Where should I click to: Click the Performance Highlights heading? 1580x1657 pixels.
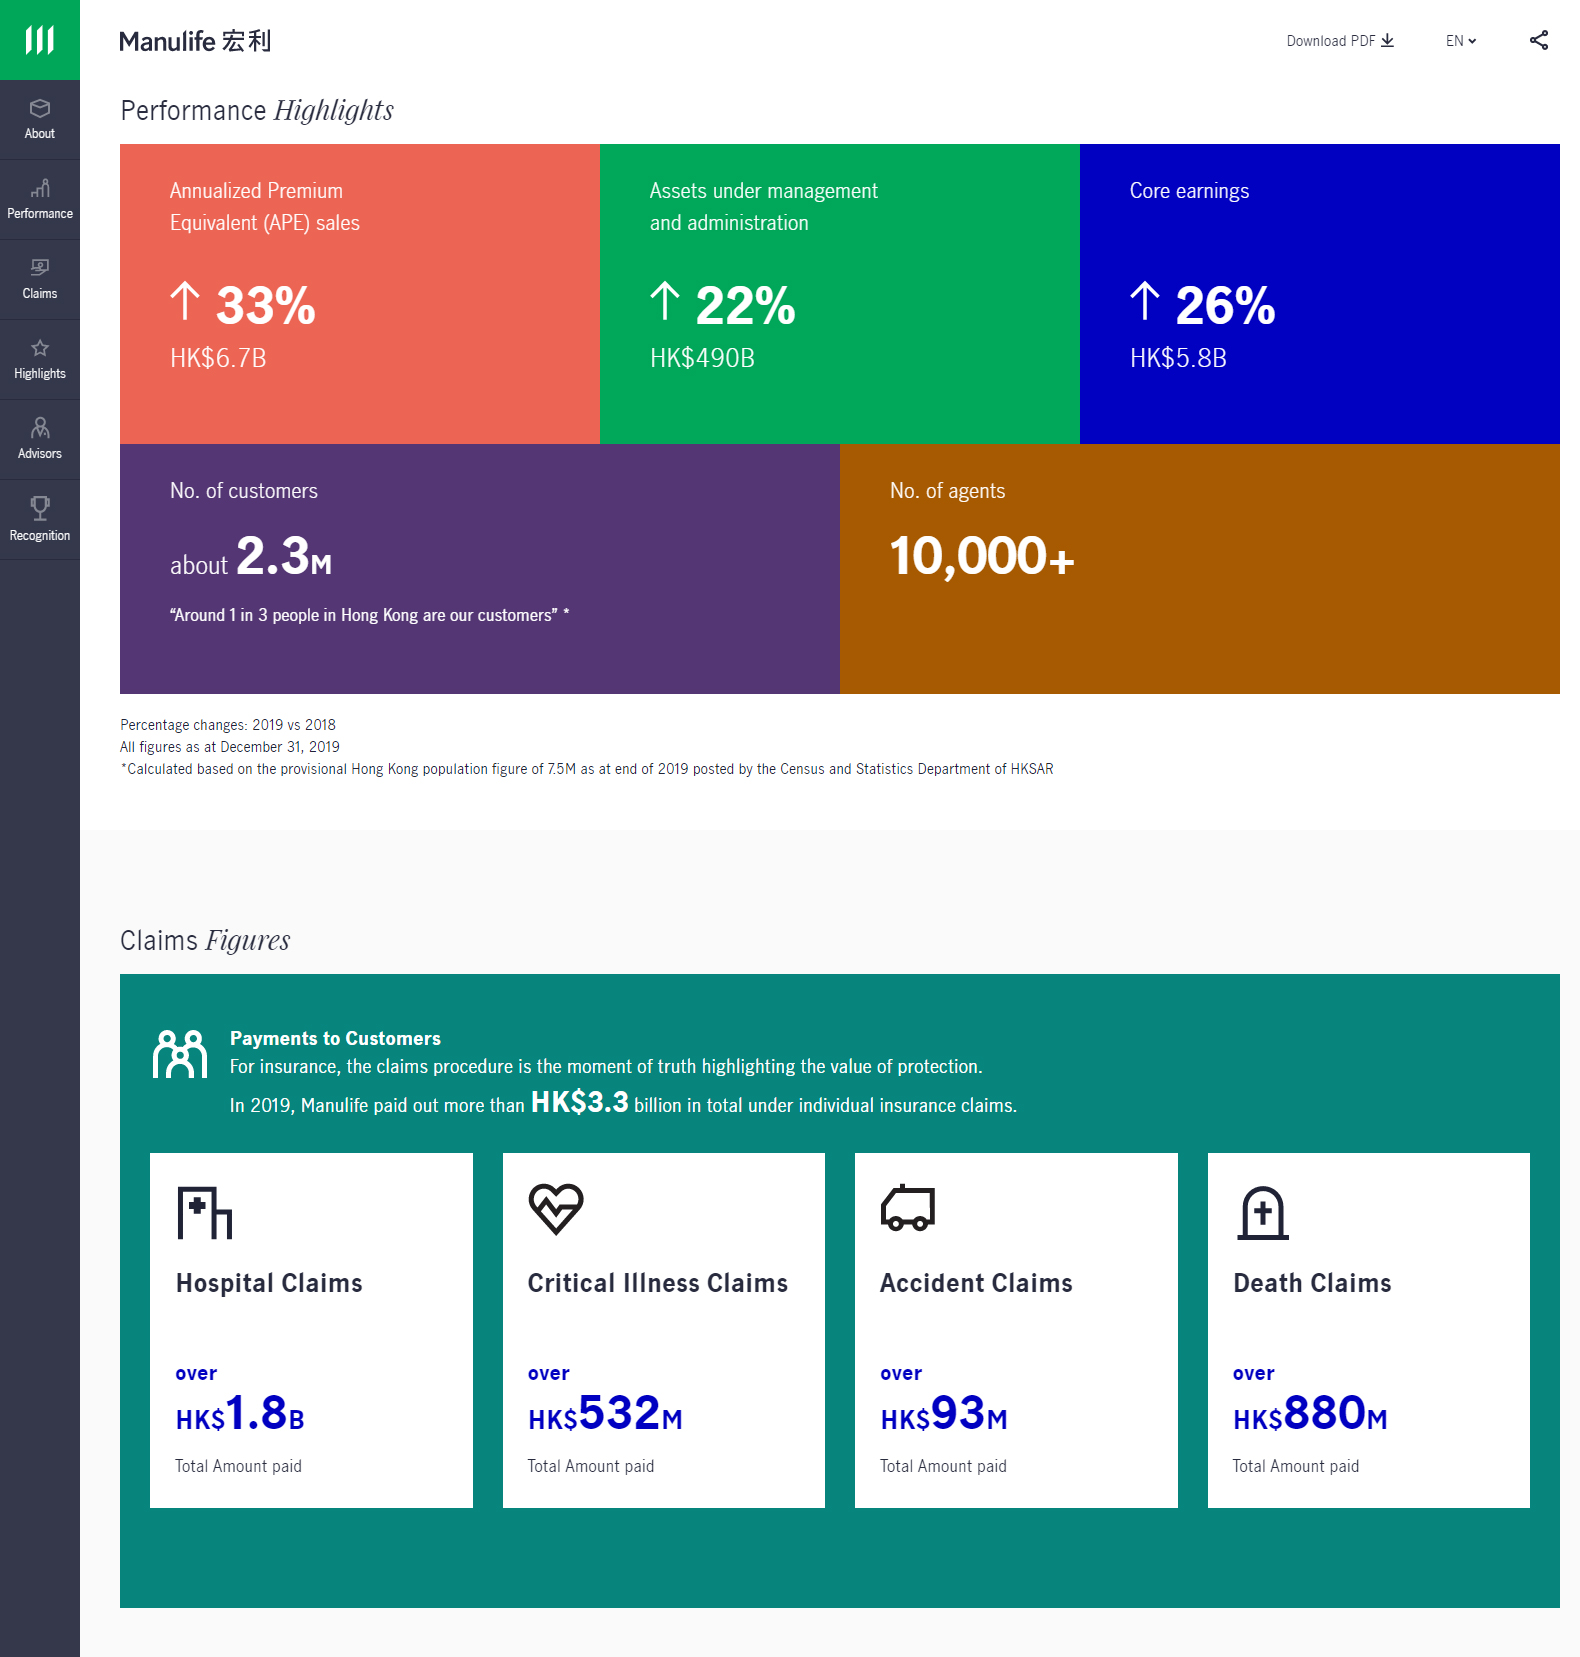tap(257, 110)
